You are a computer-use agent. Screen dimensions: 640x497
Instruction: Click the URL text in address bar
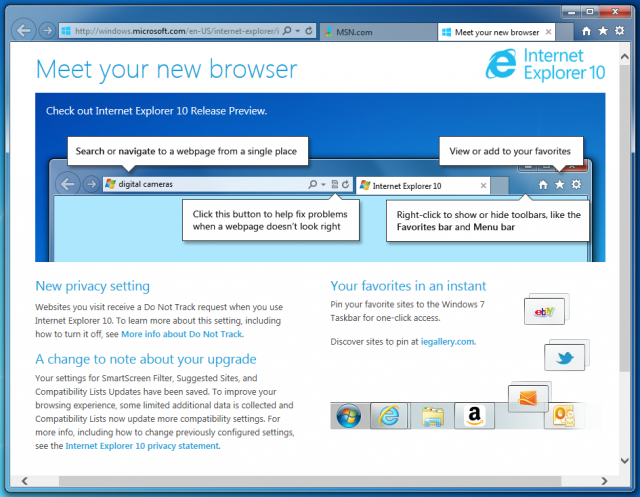click(177, 31)
